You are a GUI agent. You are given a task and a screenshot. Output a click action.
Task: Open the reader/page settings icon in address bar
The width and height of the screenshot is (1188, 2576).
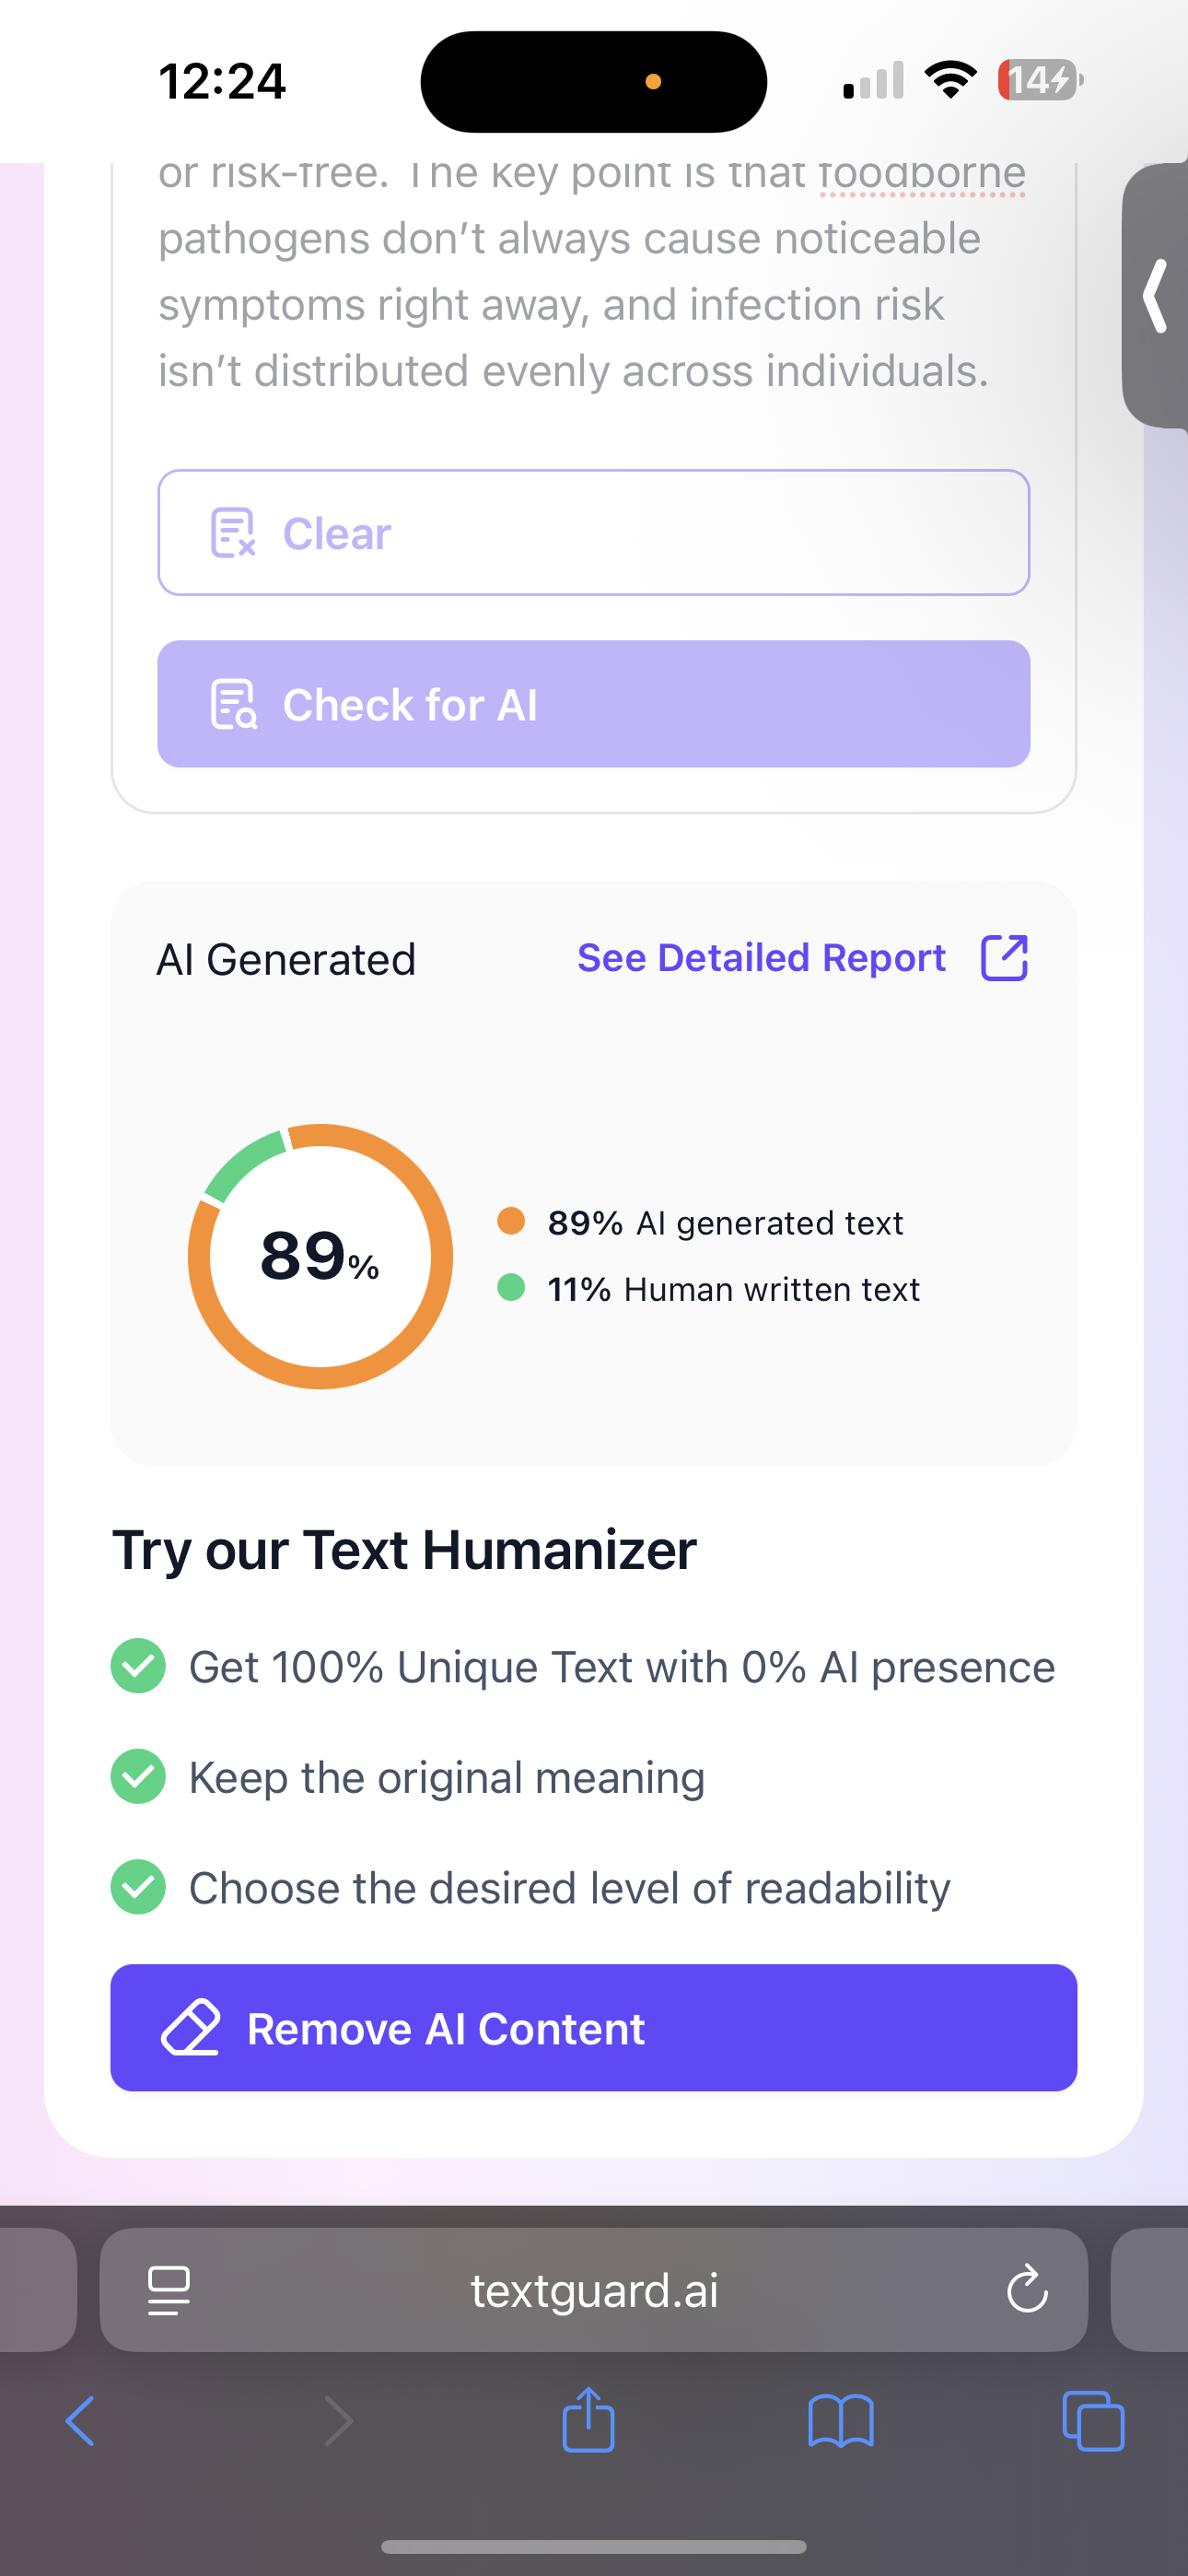[x=169, y=2290]
